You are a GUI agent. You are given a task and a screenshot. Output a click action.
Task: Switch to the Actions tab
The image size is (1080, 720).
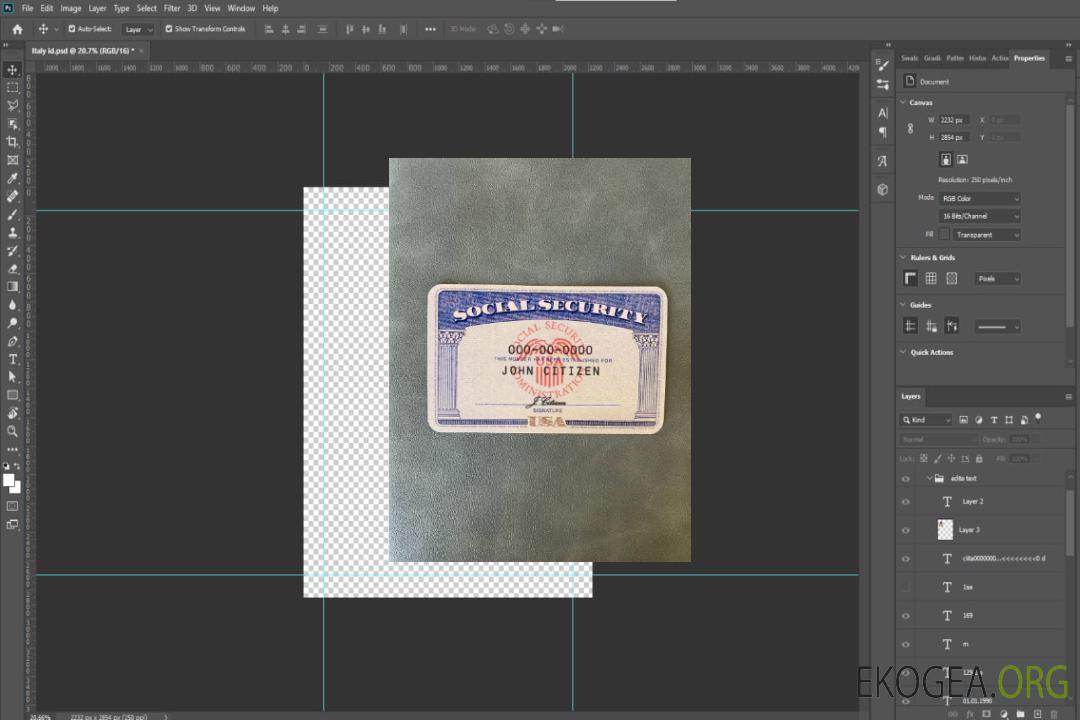999,59
